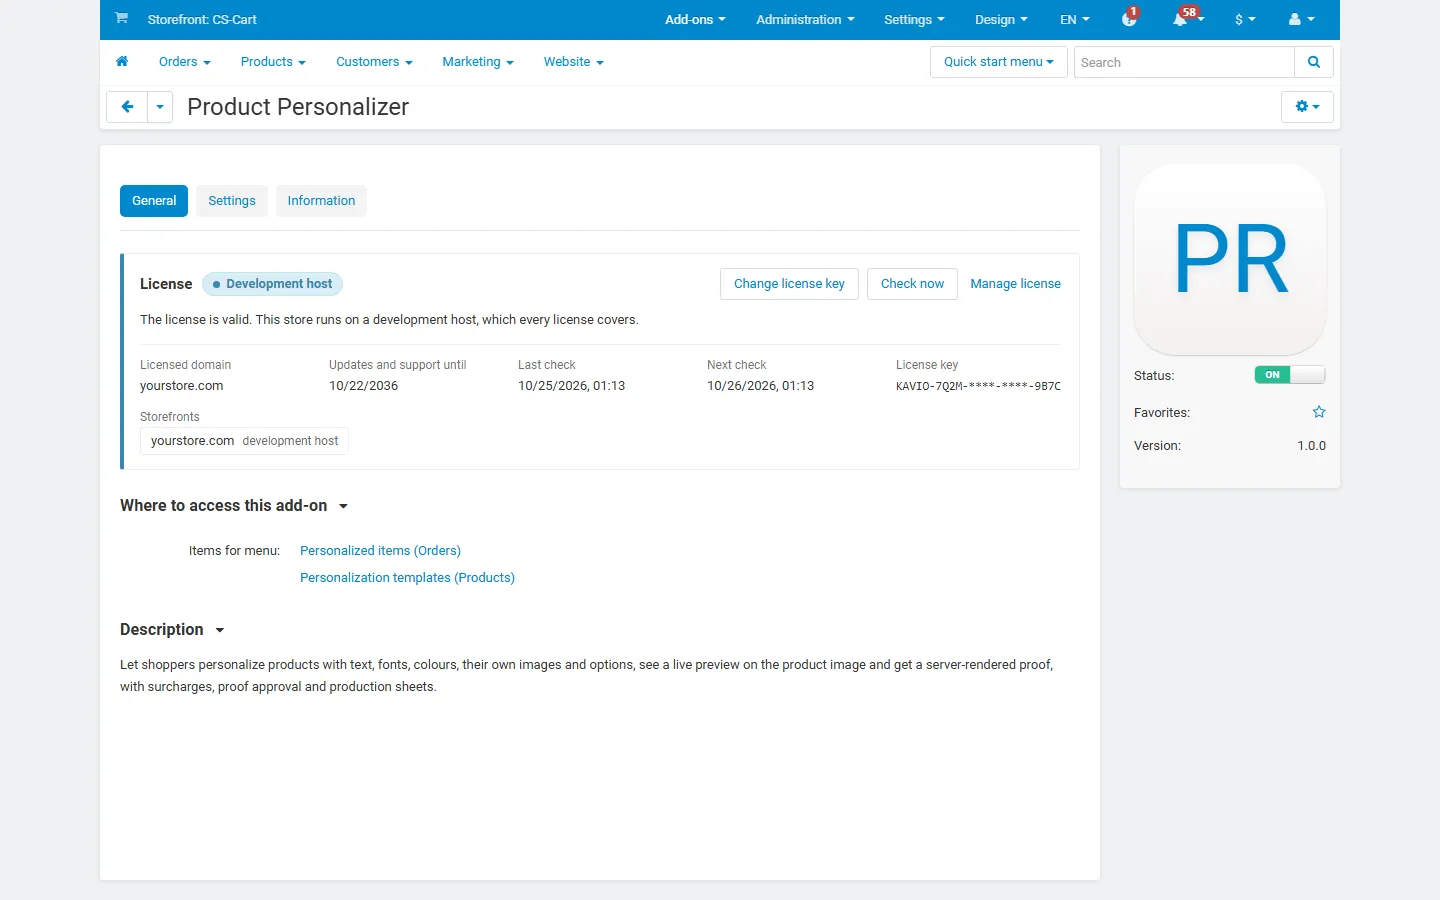
Task: Click the back arrow button
Action: pyautogui.click(x=127, y=107)
